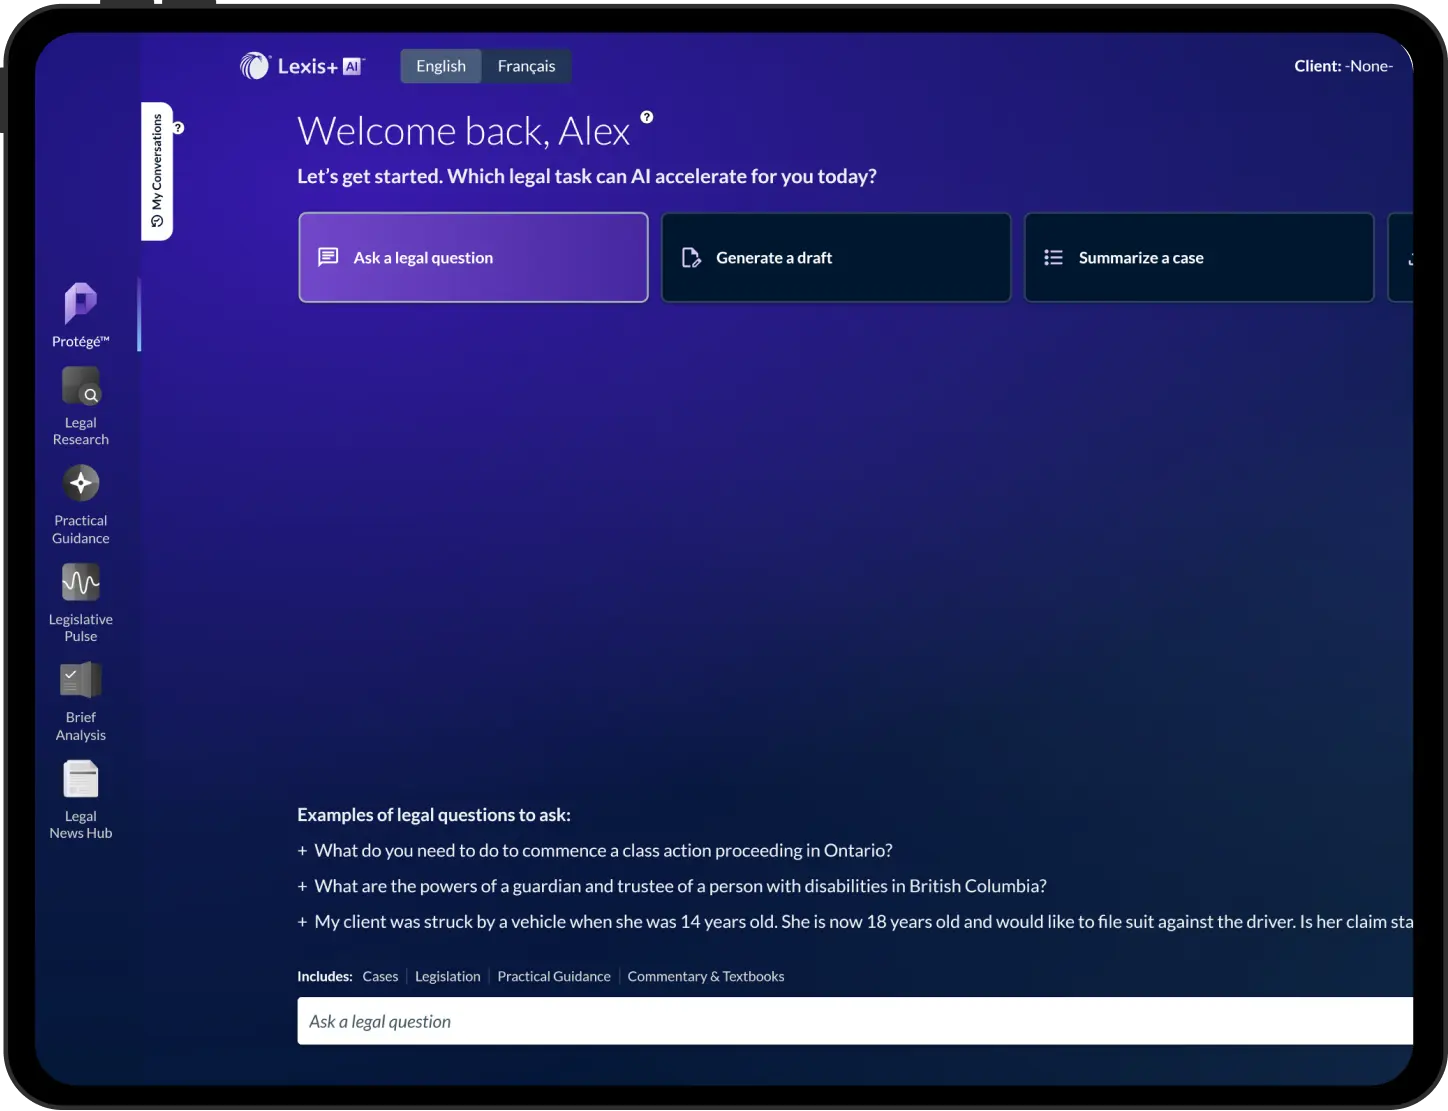Expand the My Conversations side panel
The image size is (1448, 1111).
click(157, 170)
